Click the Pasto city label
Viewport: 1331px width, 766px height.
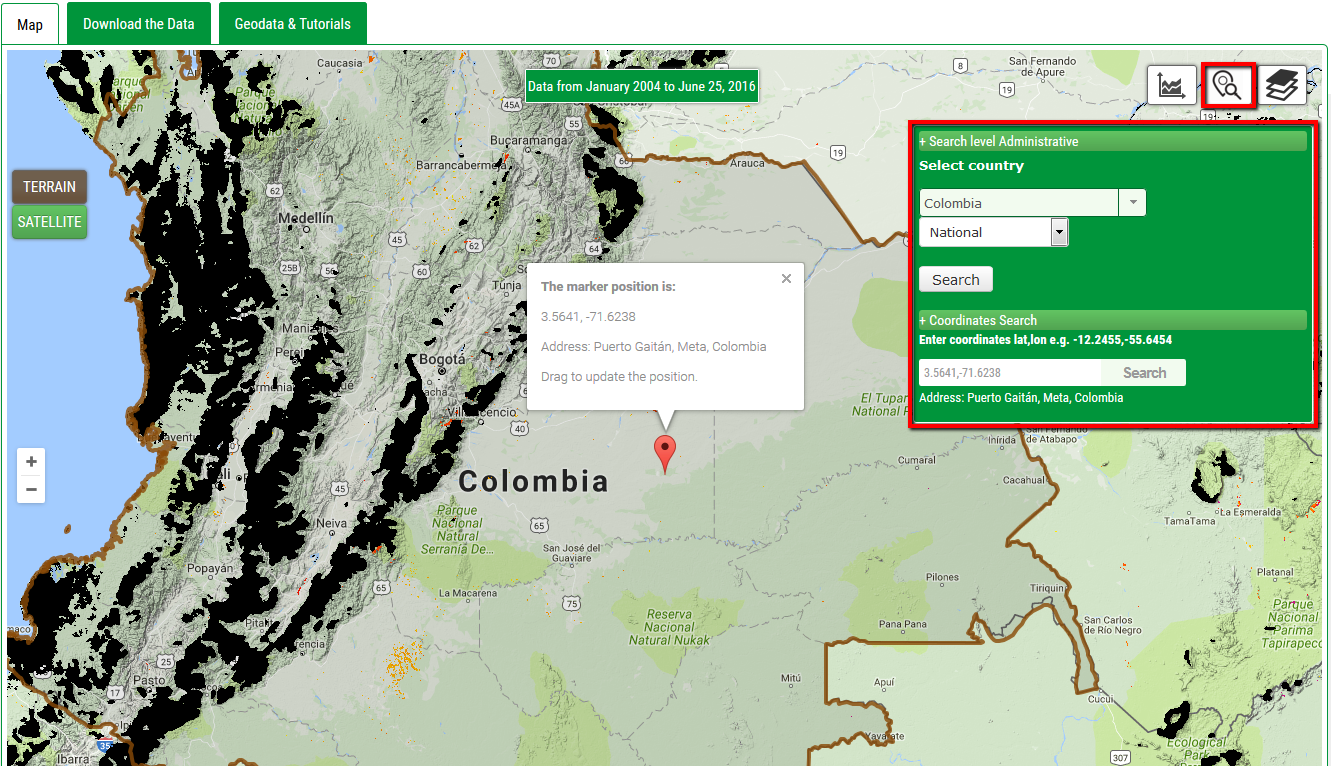pos(150,680)
